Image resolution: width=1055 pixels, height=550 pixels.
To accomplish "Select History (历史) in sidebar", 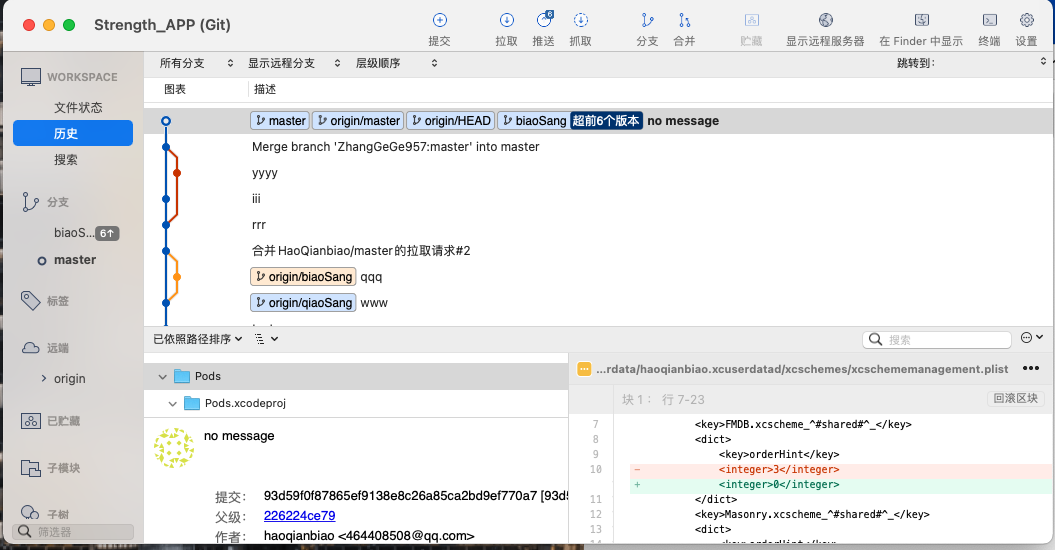I will tap(73, 133).
